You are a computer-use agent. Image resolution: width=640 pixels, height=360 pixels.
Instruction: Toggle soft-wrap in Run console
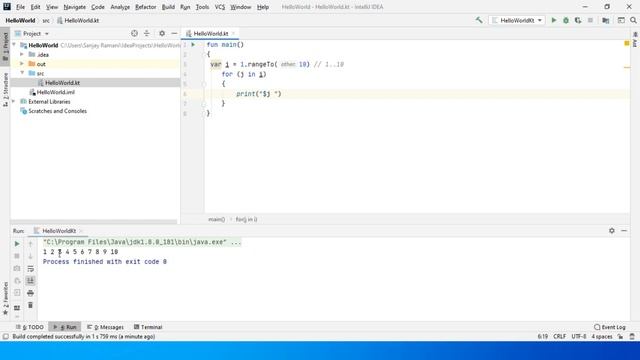[30, 269]
